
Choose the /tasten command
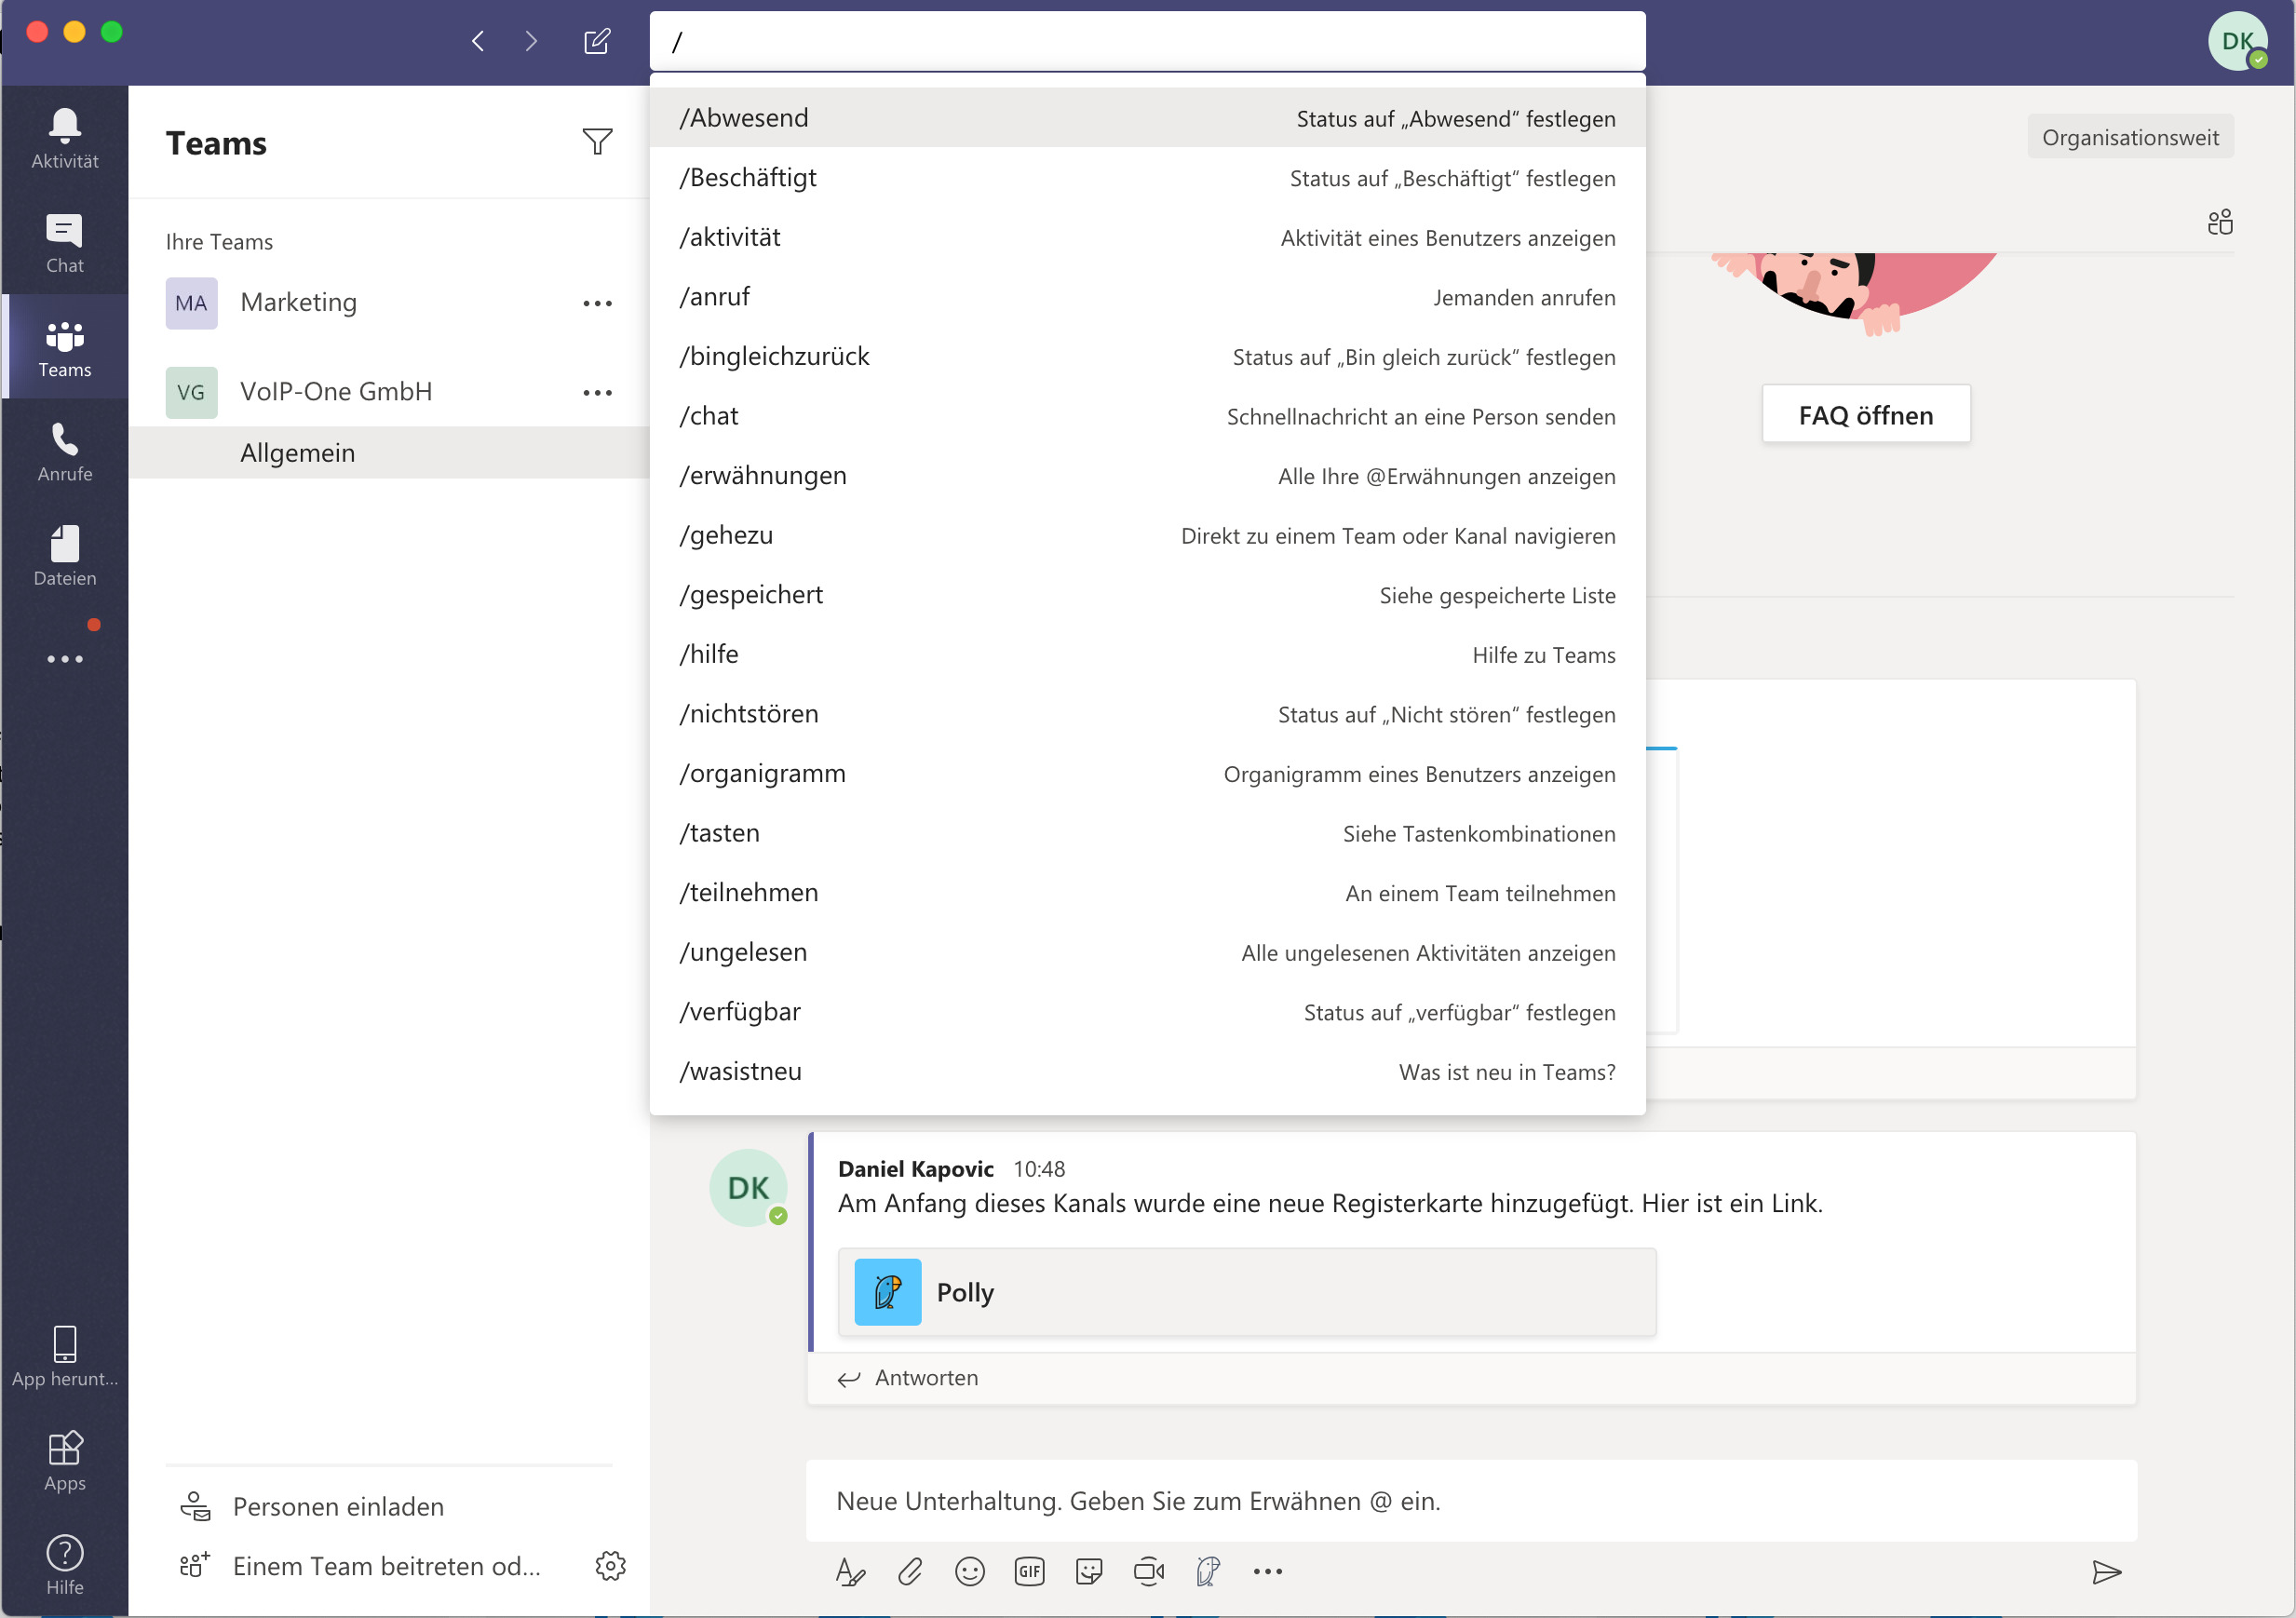tap(1147, 833)
